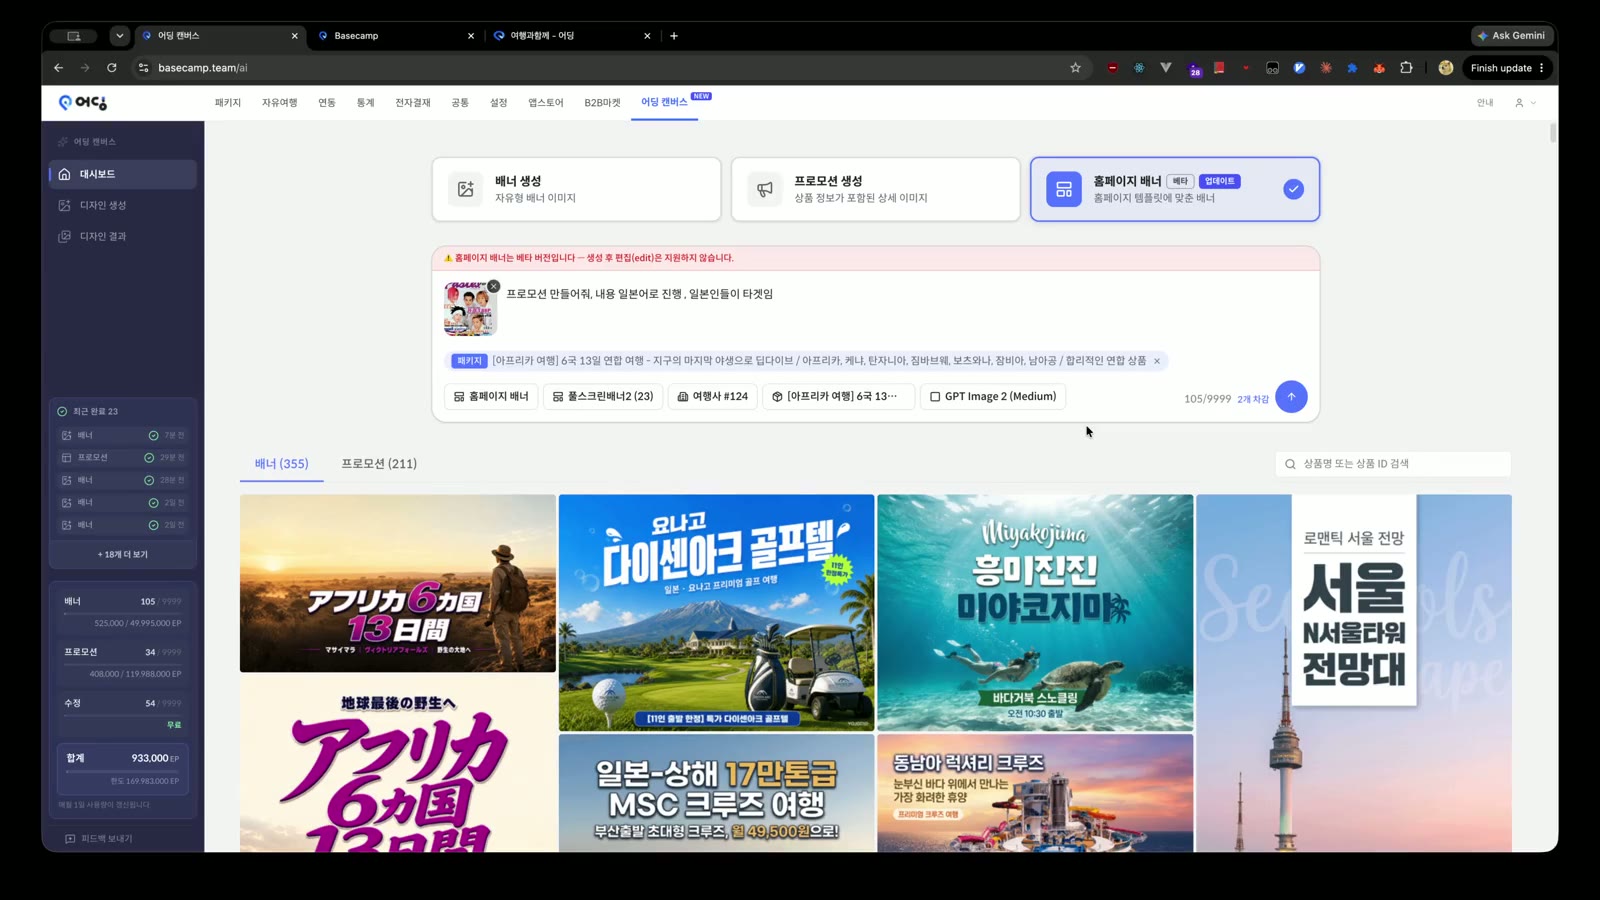1600x900 pixels.
Task: Expand list with + 18개 더 보기
Action: click(122, 554)
